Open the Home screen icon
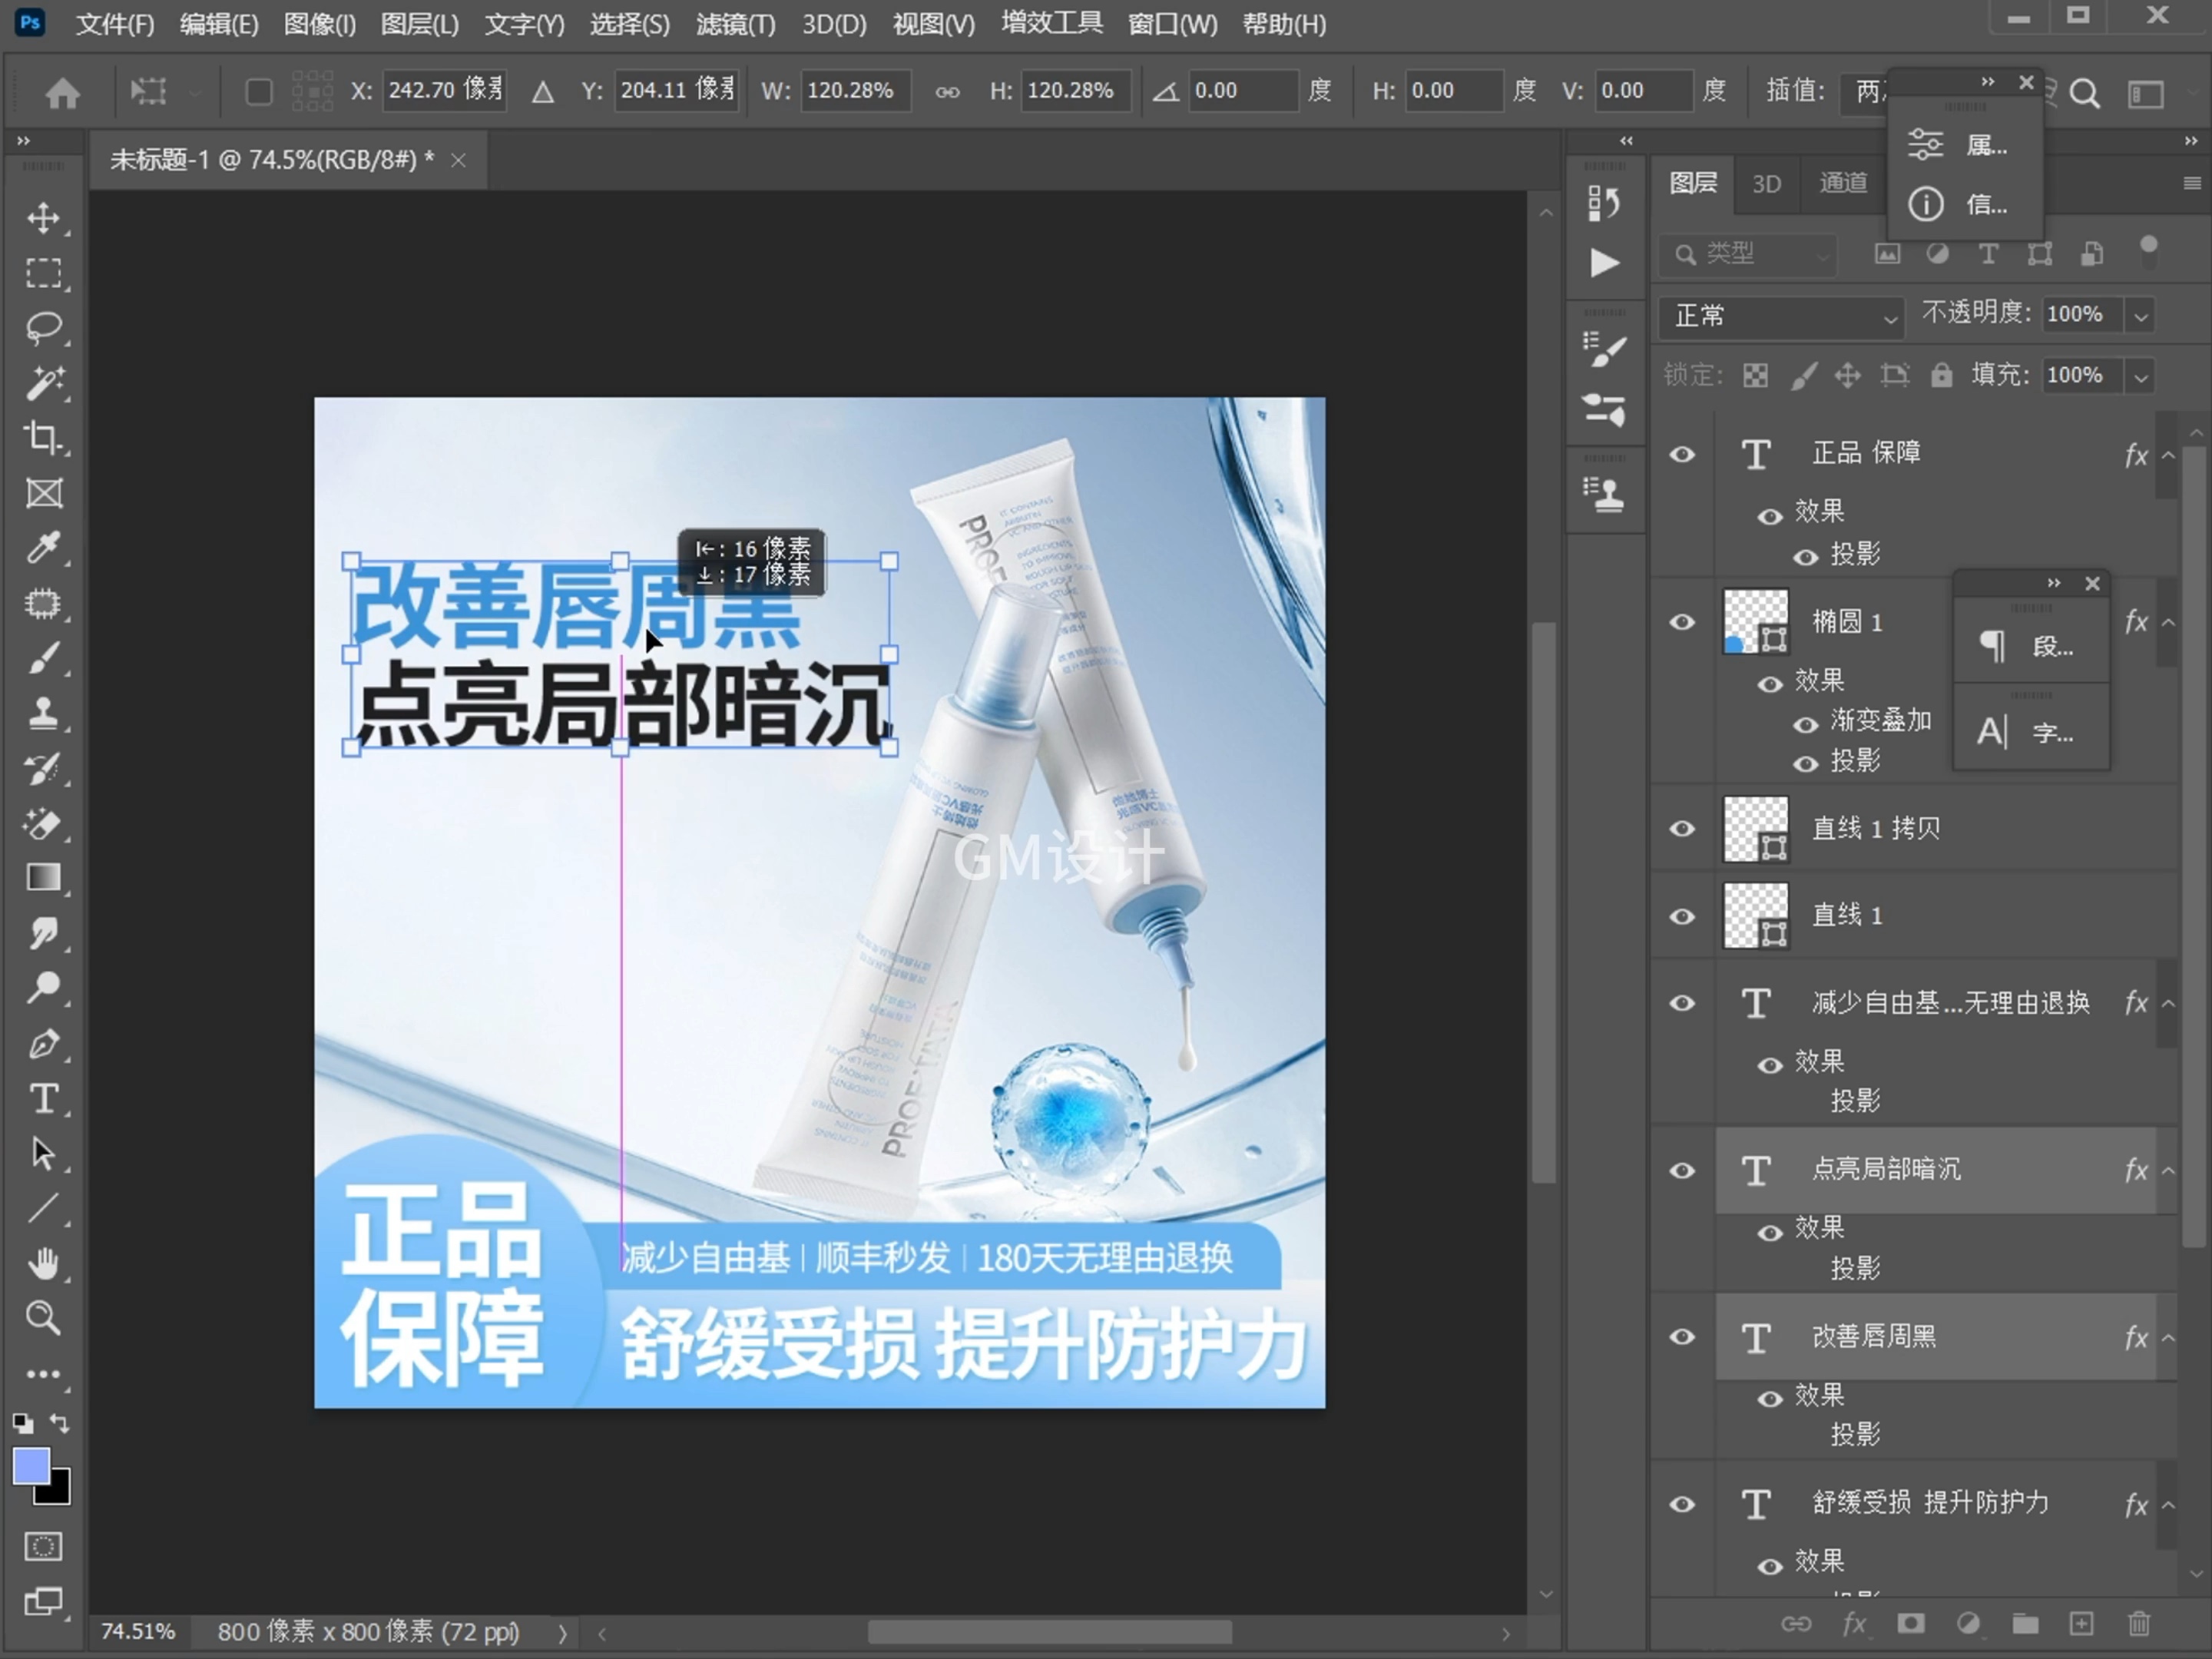2212x1659 pixels. click(62, 92)
